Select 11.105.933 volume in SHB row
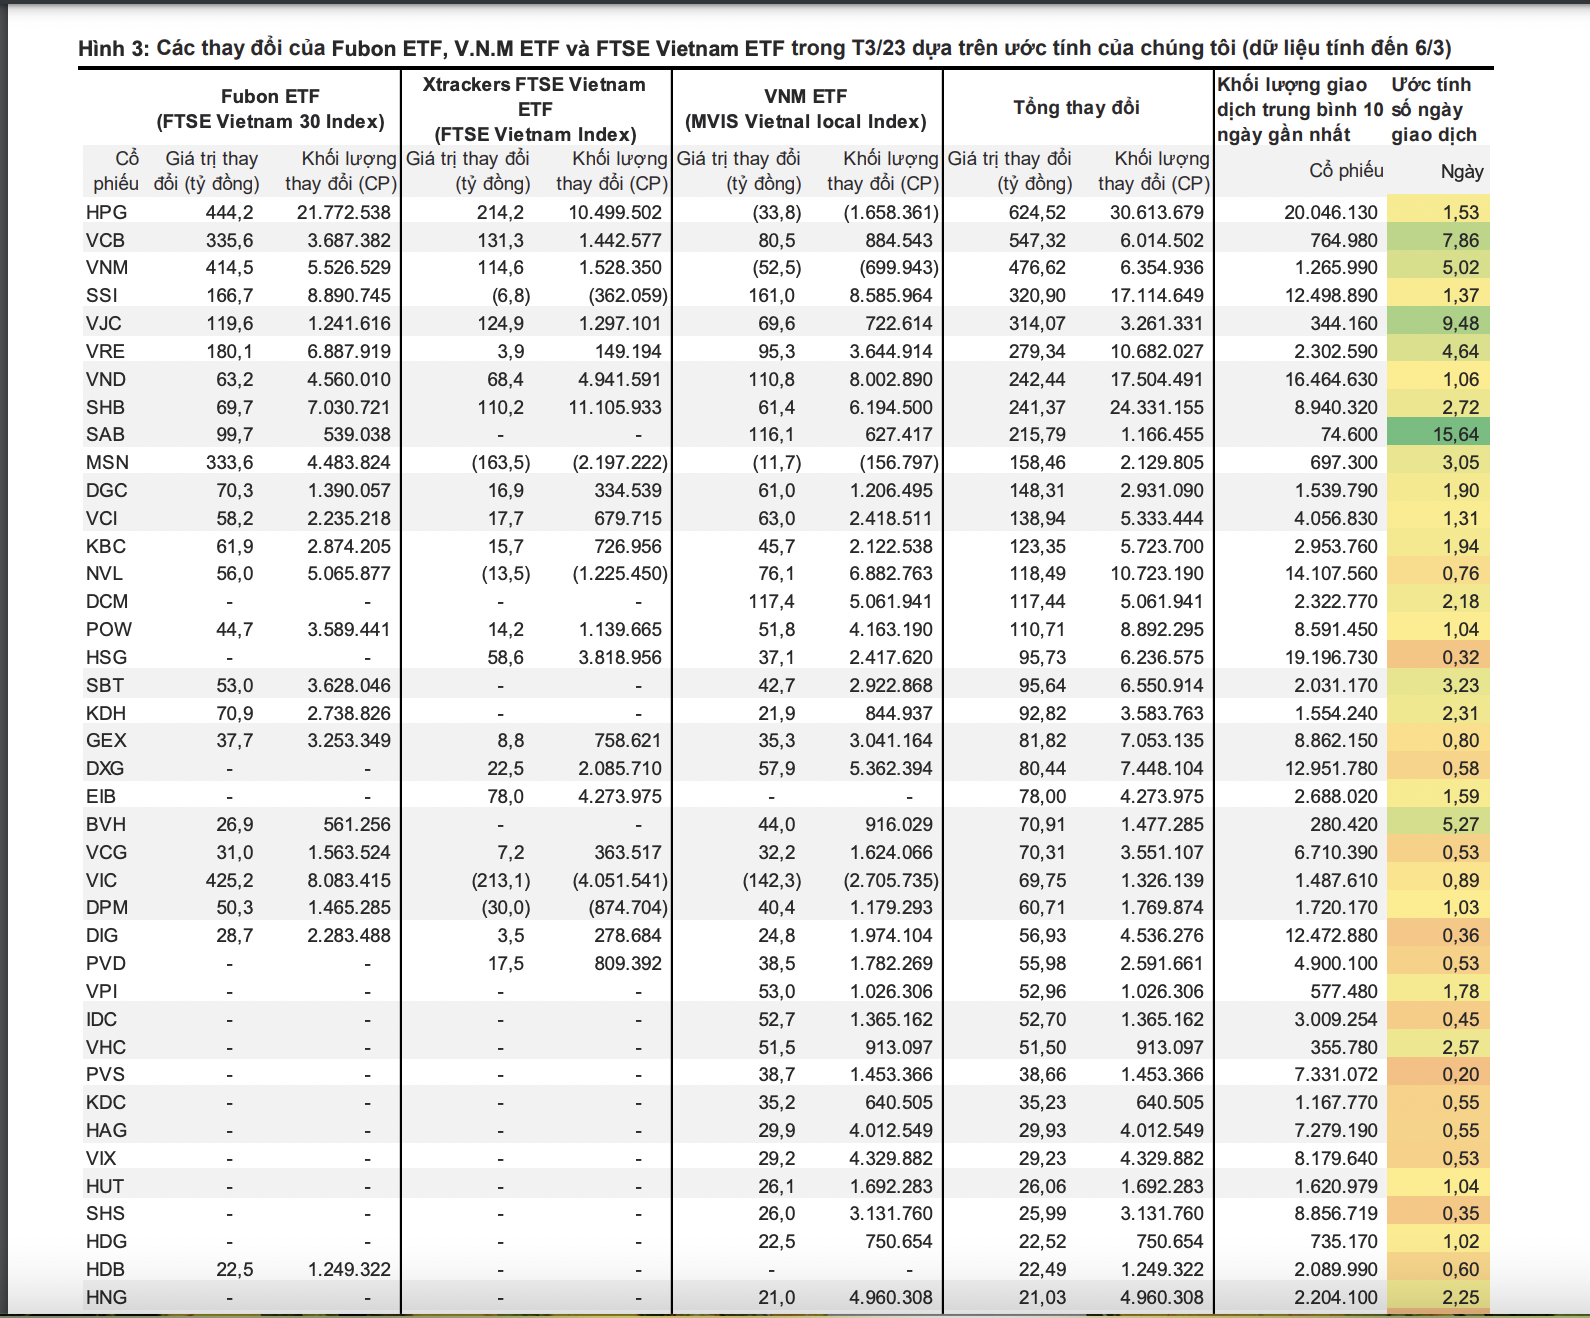Image resolution: width=1590 pixels, height=1318 pixels. (x=615, y=407)
